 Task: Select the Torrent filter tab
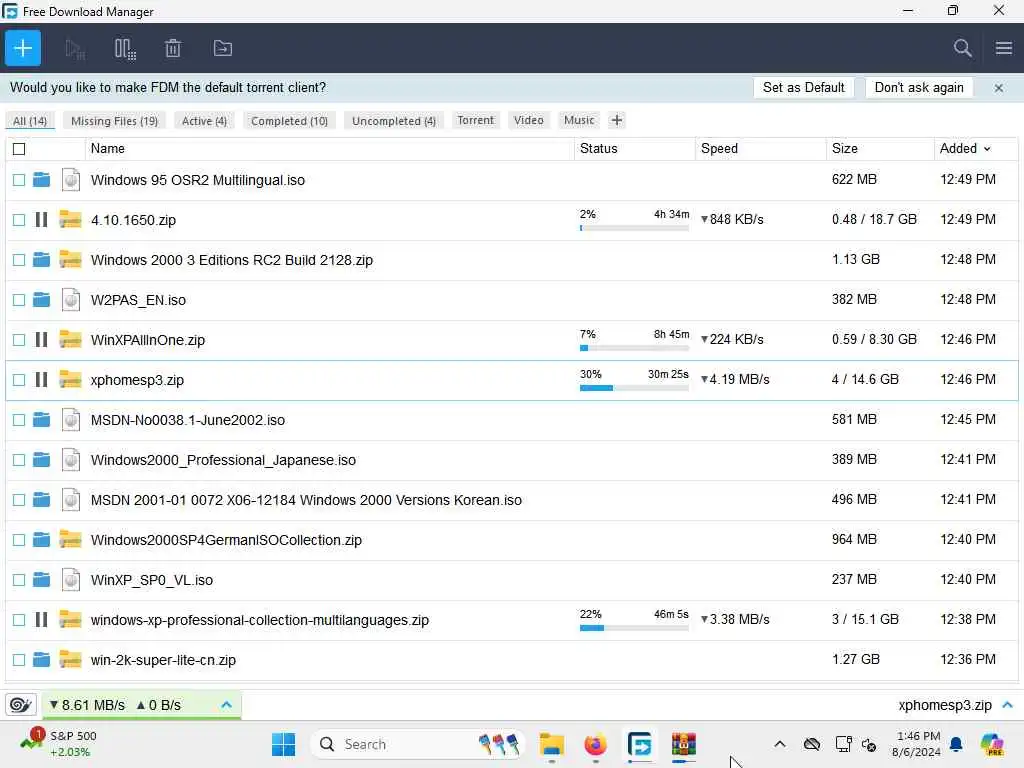click(475, 120)
